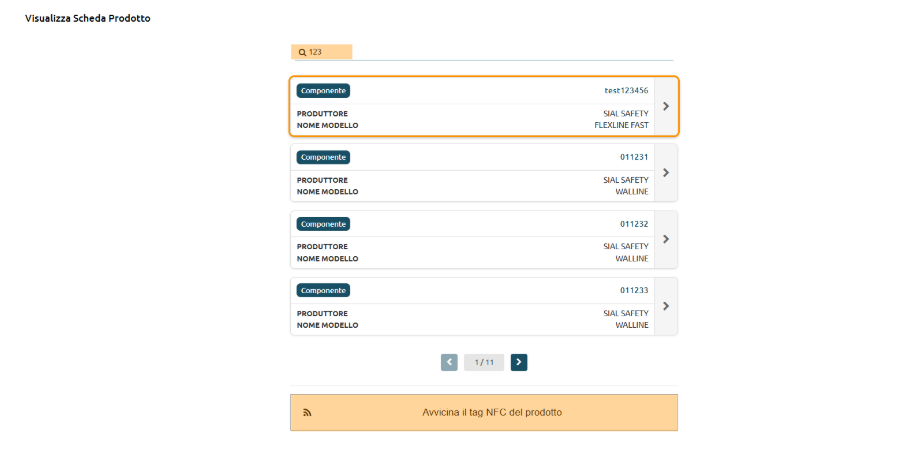The height and width of the screenshot is (454, 901).
Task: Click Componente badge on the 011232 card
Action: pos(324,224)
